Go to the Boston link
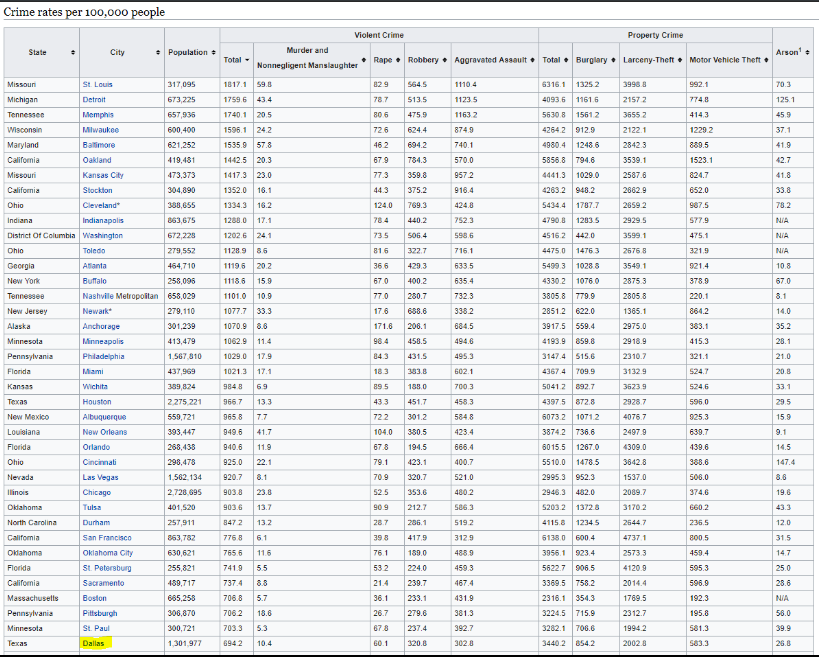819x657 pixels. click(x=95, y=600)
